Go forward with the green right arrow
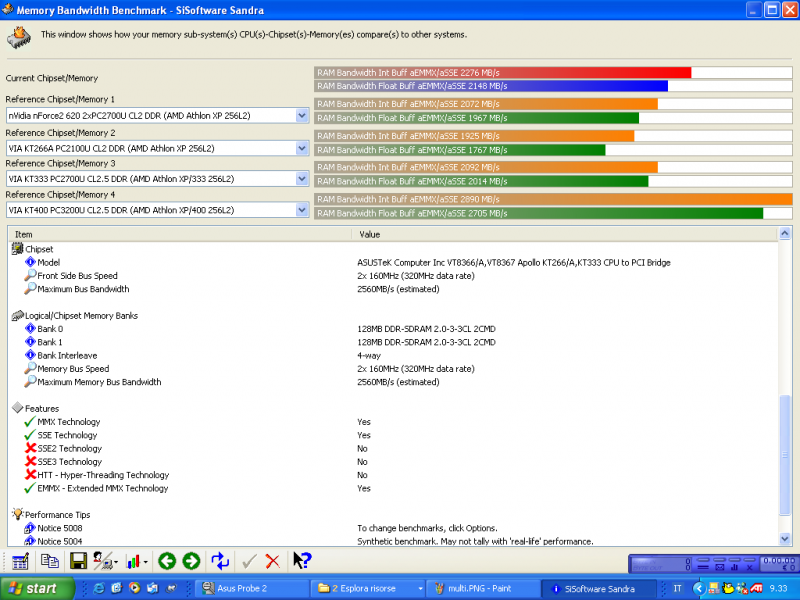800x600 pixels. coord(191,561)
